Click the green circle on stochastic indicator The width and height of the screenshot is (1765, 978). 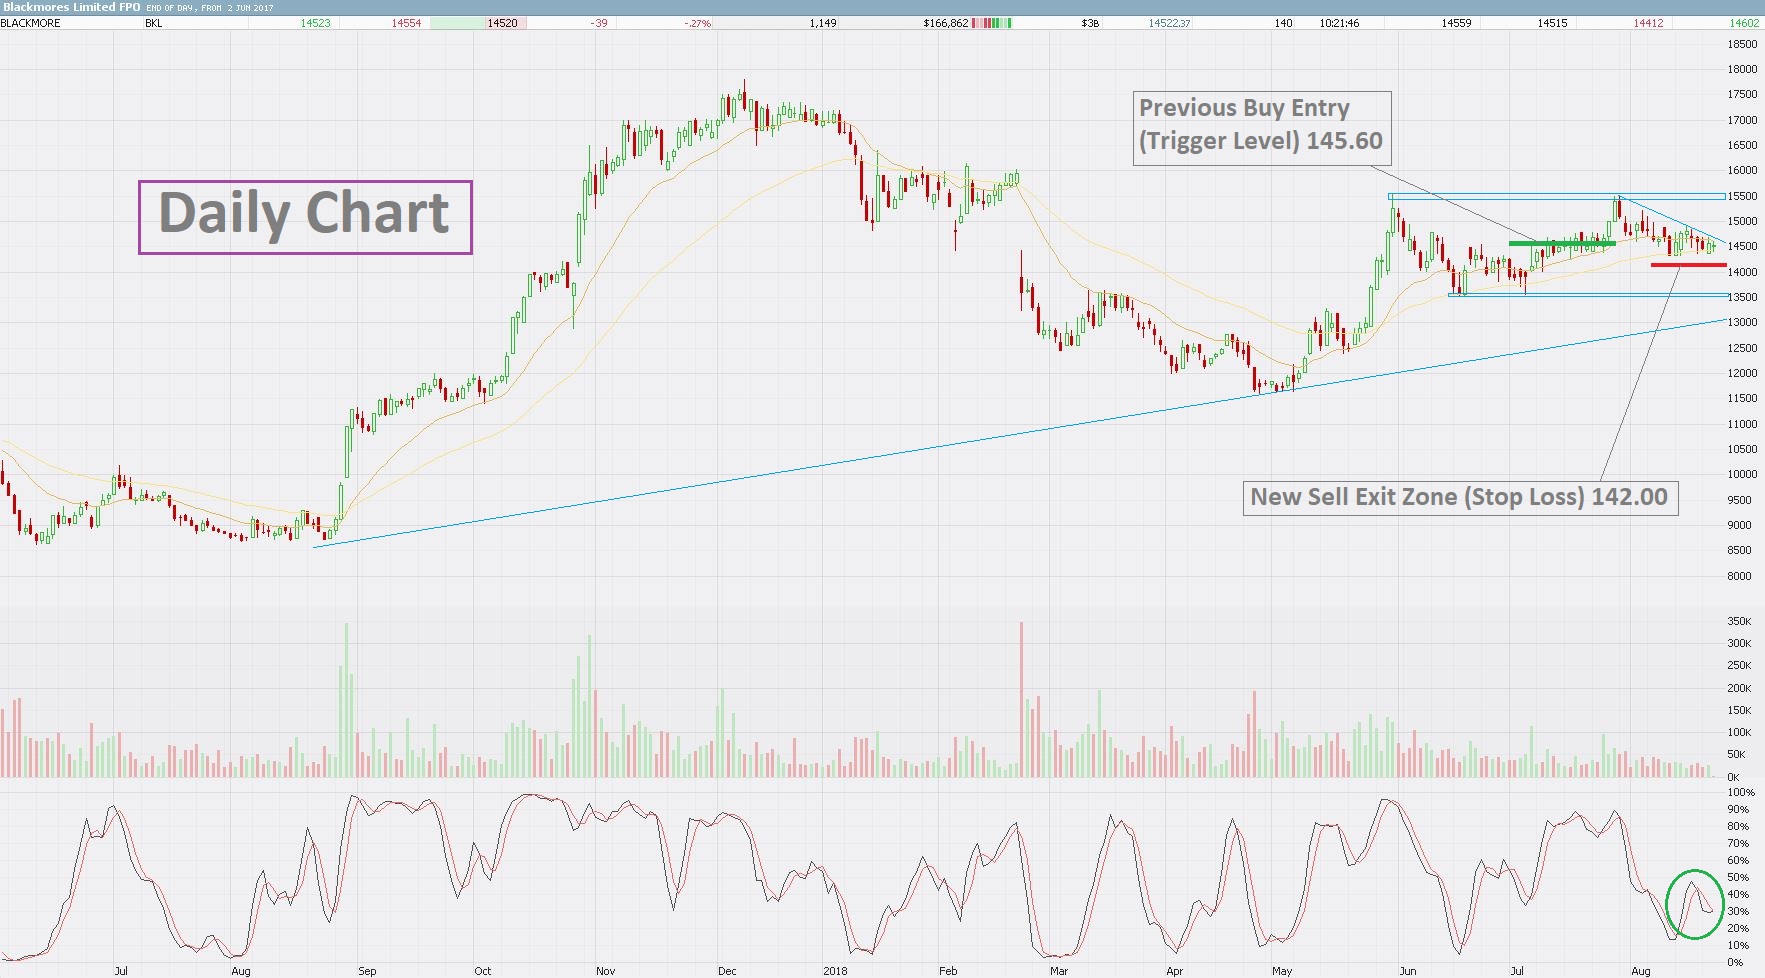[1695, 904]
